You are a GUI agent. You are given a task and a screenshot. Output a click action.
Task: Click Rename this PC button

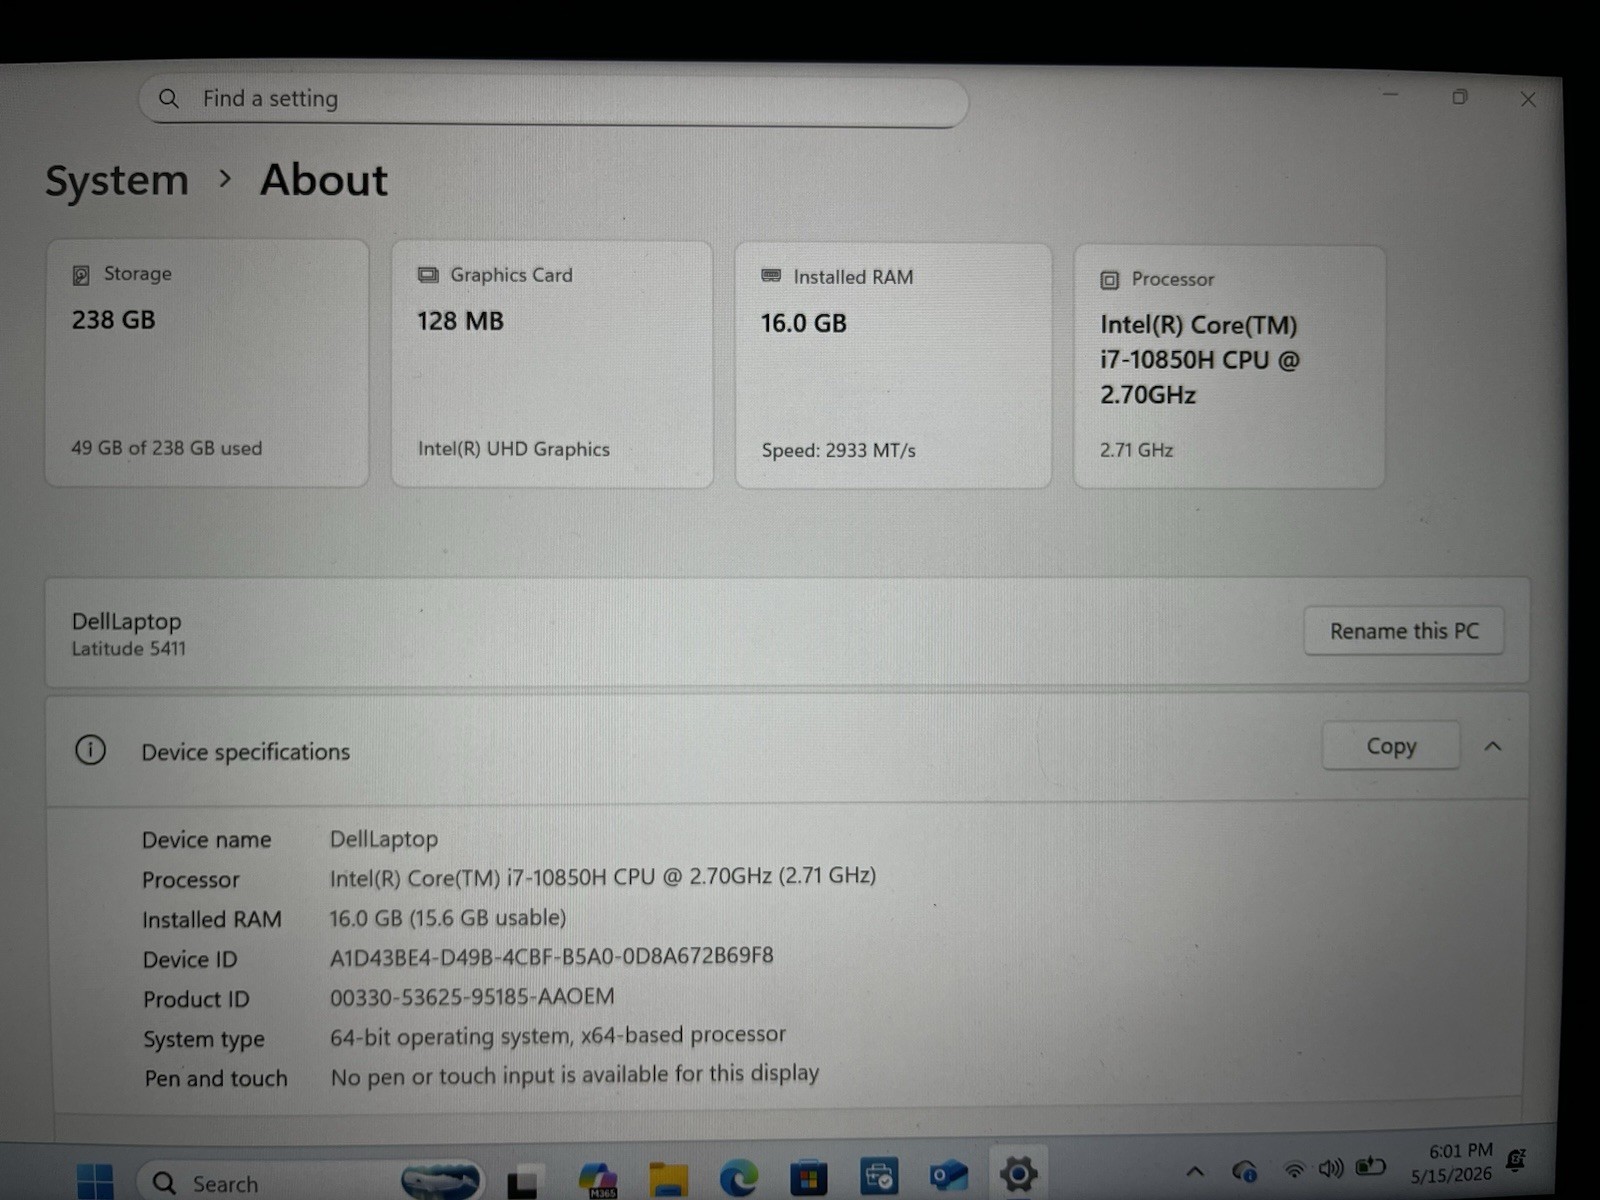pos(1404,631)
